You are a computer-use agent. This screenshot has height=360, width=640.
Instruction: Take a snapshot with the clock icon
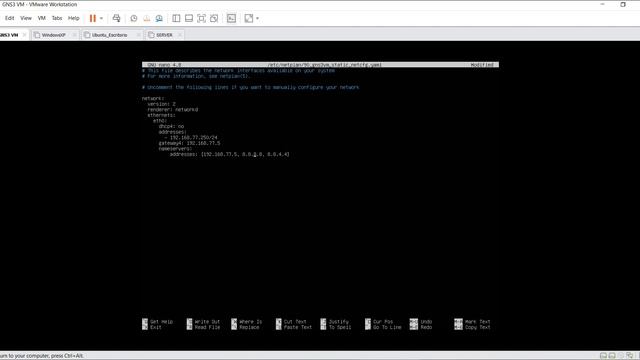pyautogui.click(x=134, y=18)
